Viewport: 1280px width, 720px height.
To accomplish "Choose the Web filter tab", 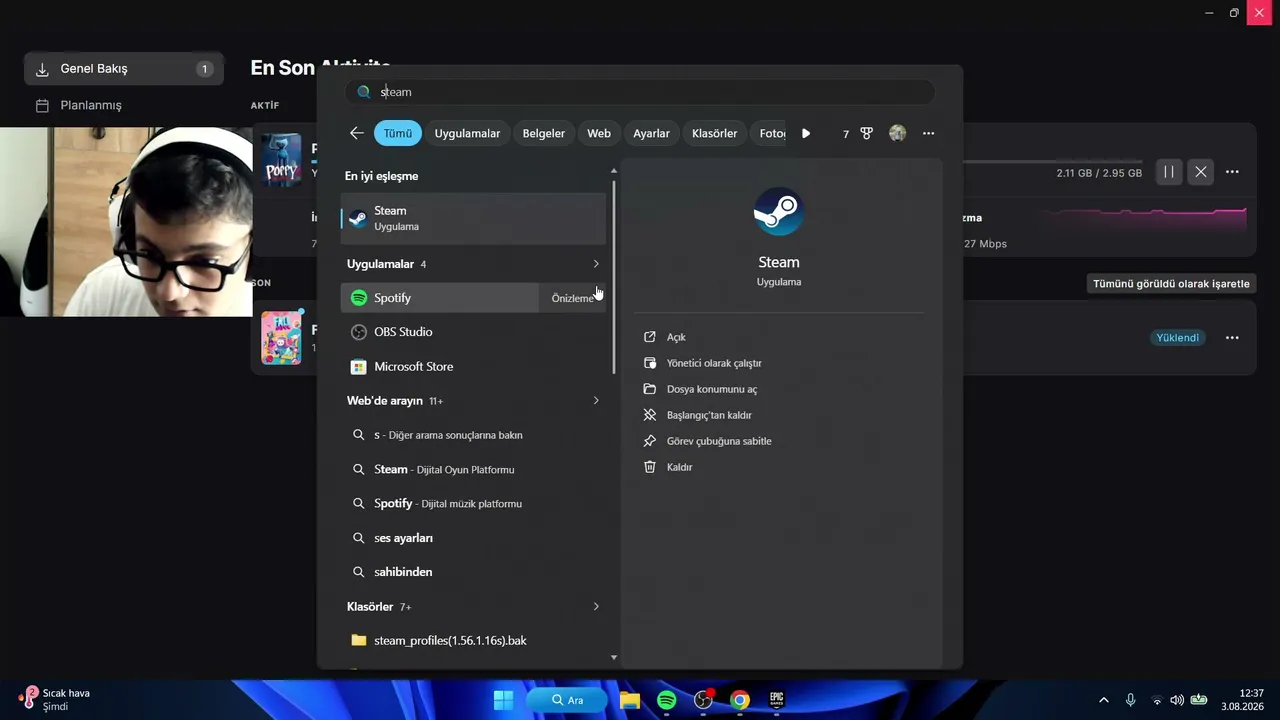I will pyautogui.click(x=599, y=133).
